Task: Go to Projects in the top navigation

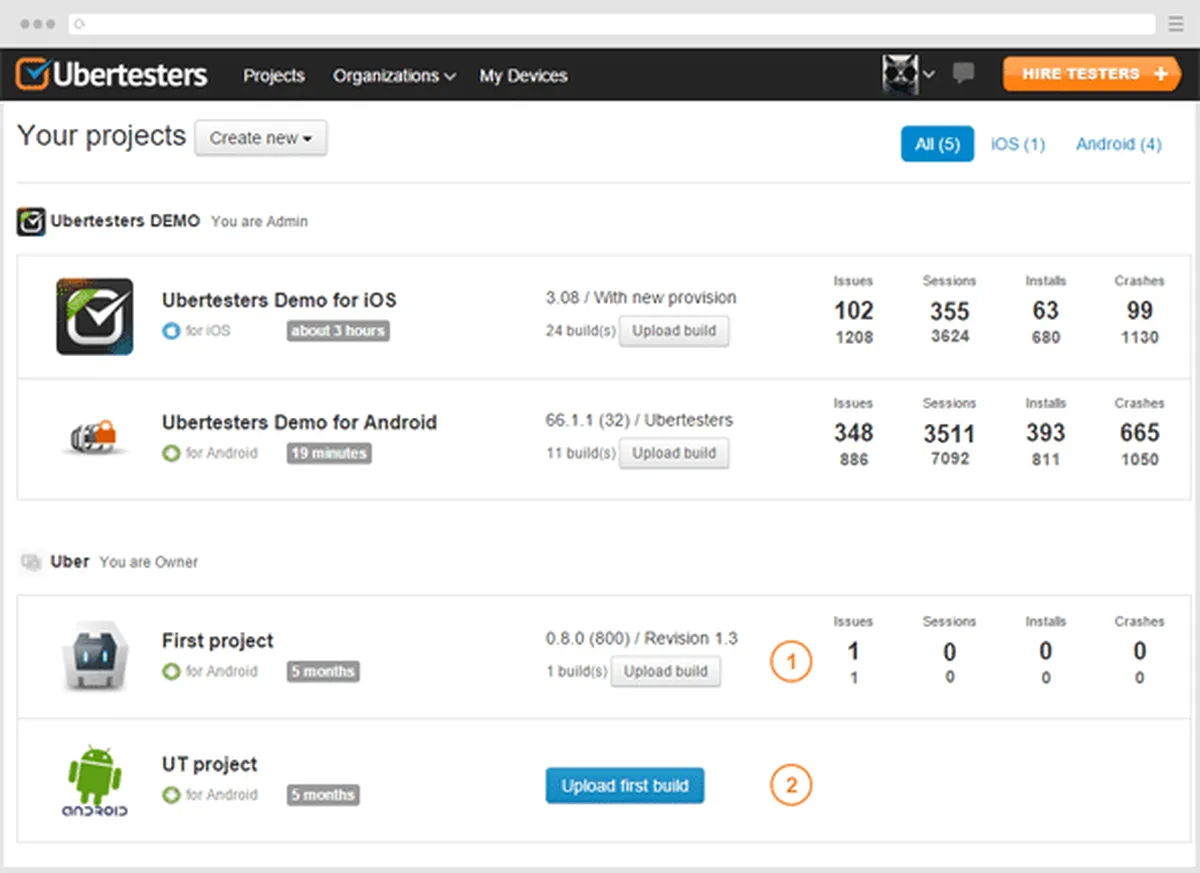Action: point(274,76)
